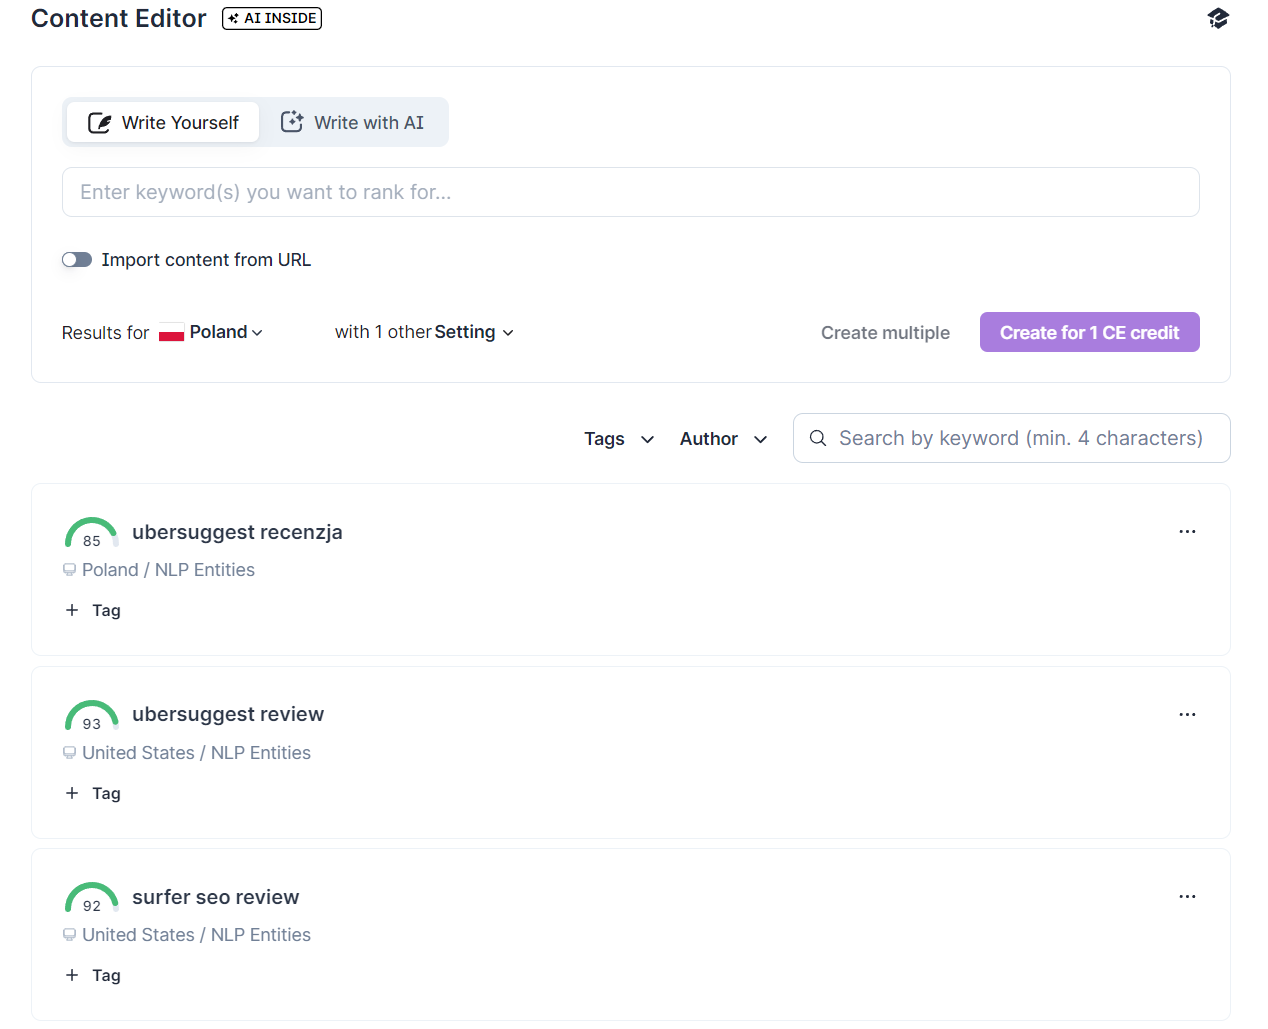Switch to the Write Yourself tab
1268x1029 pixels.
pos(163,122)
